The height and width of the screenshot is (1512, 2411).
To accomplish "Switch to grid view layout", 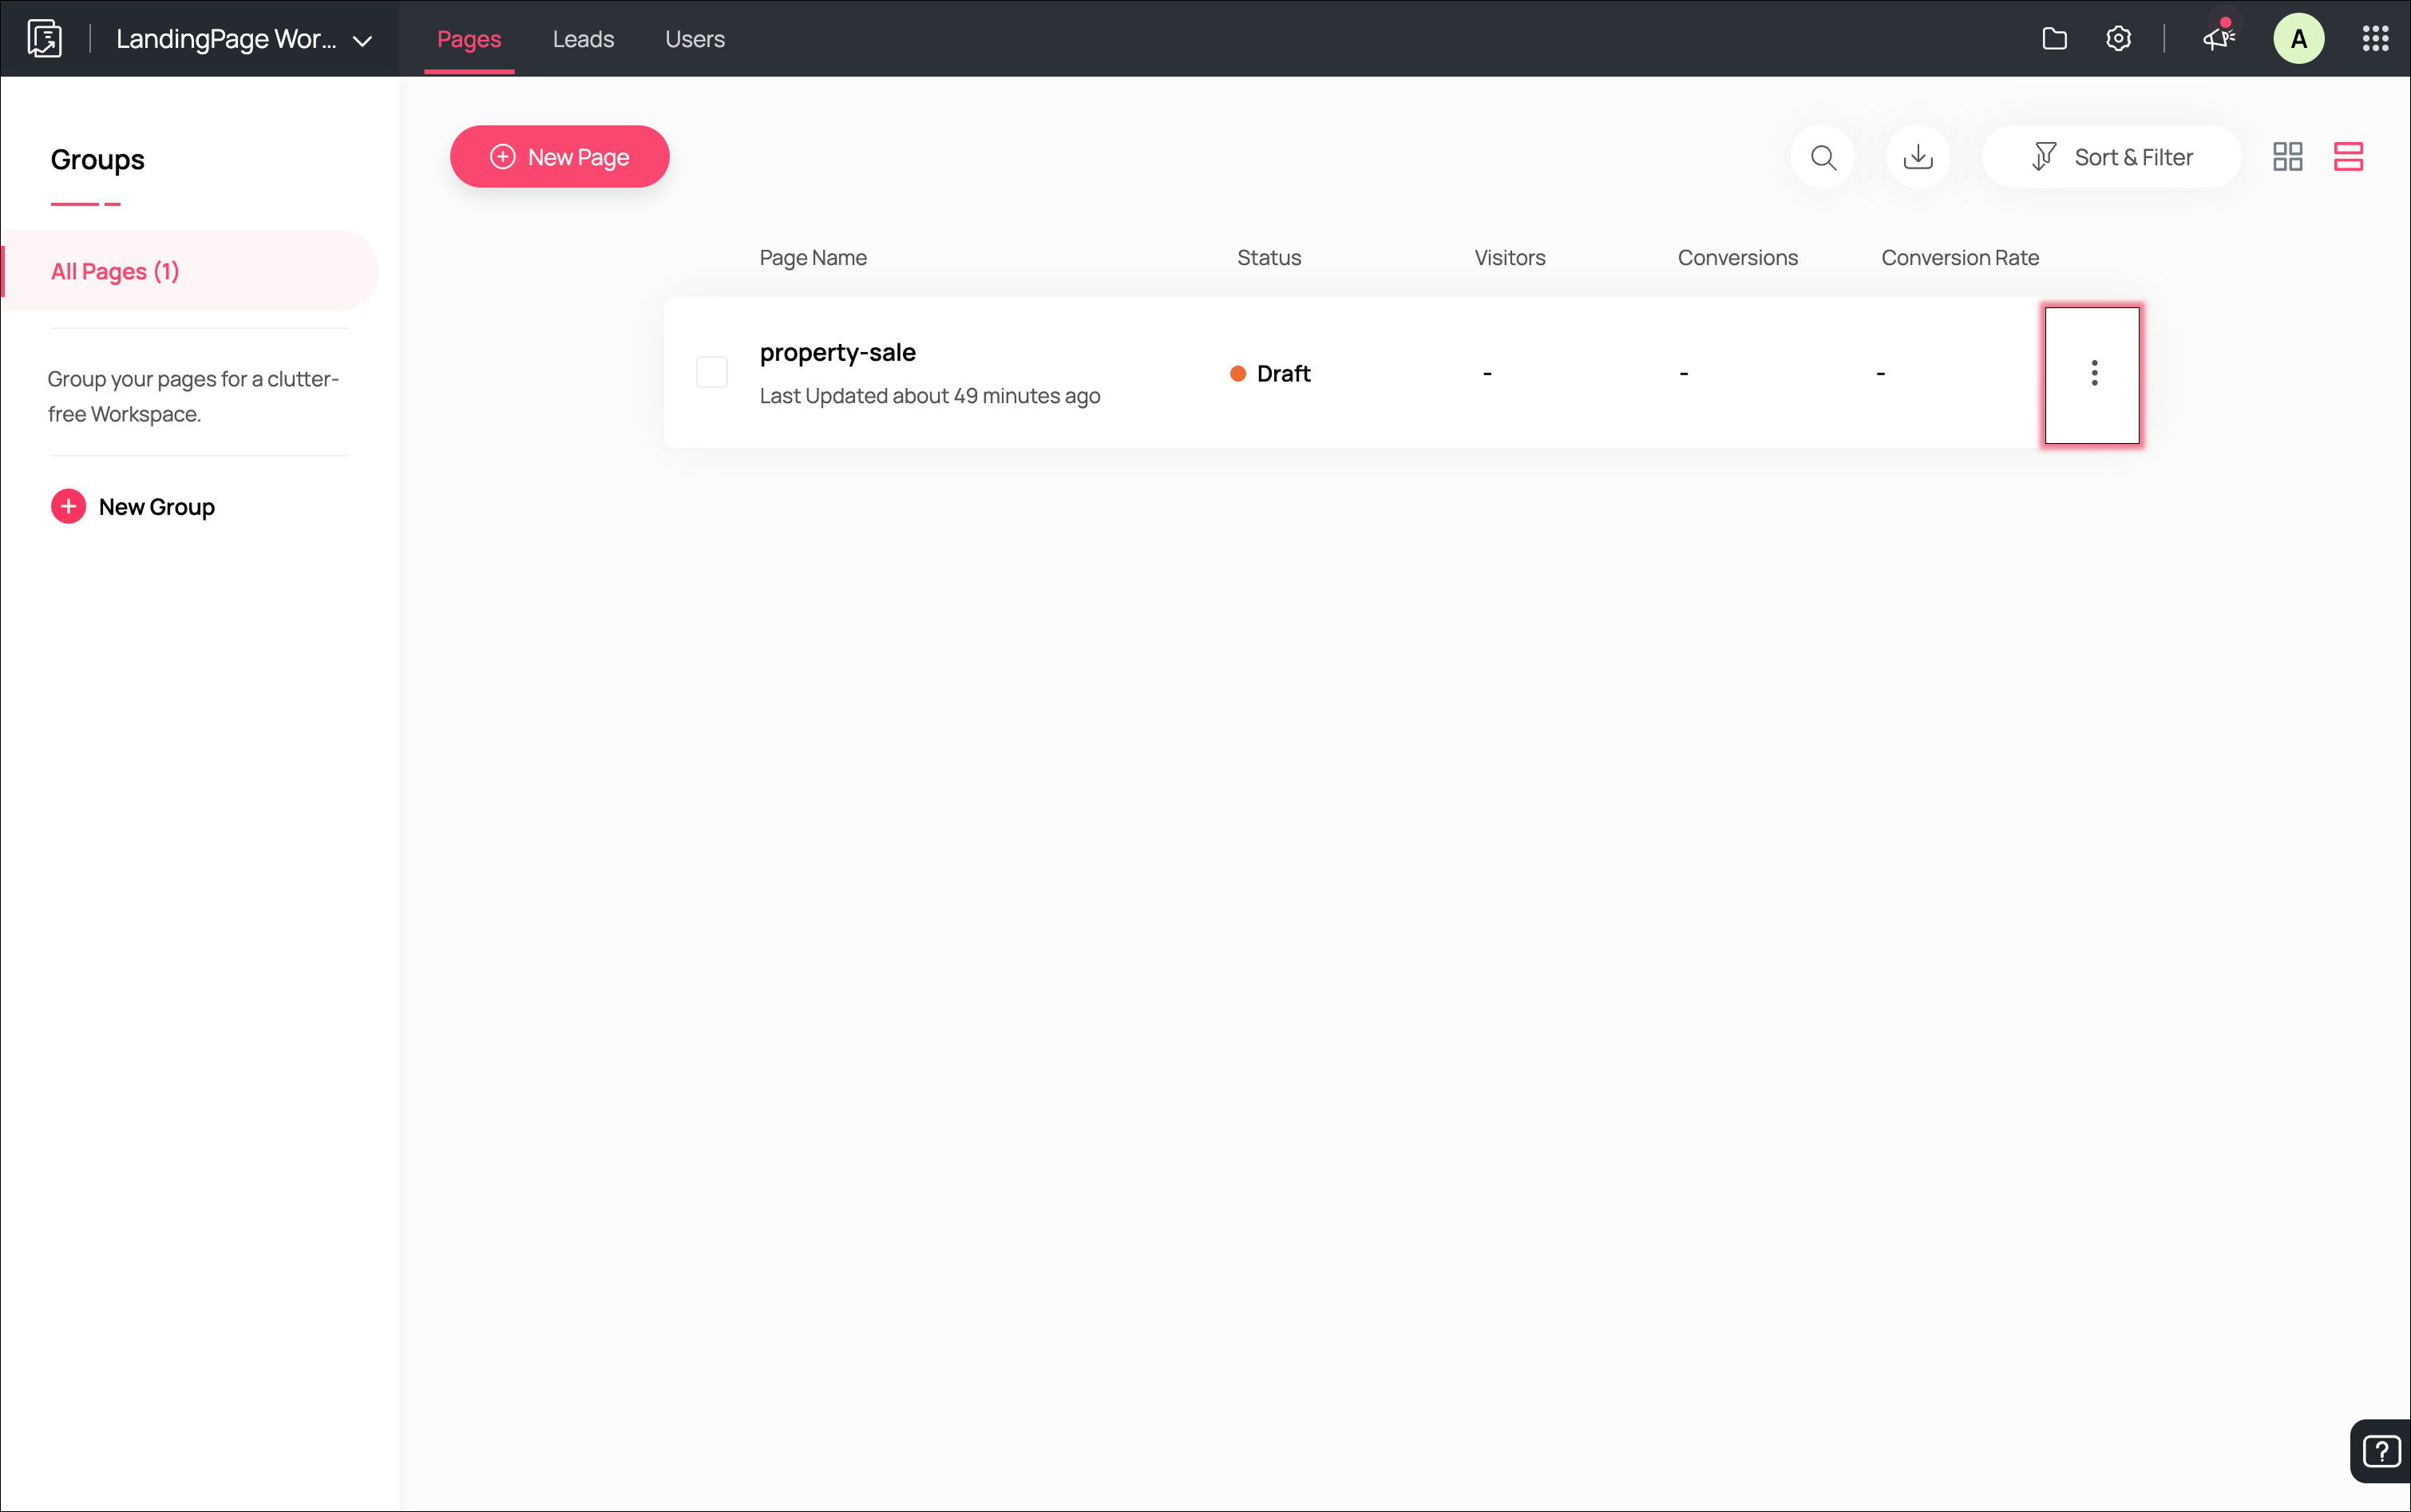I will [x=2287, y=157].
